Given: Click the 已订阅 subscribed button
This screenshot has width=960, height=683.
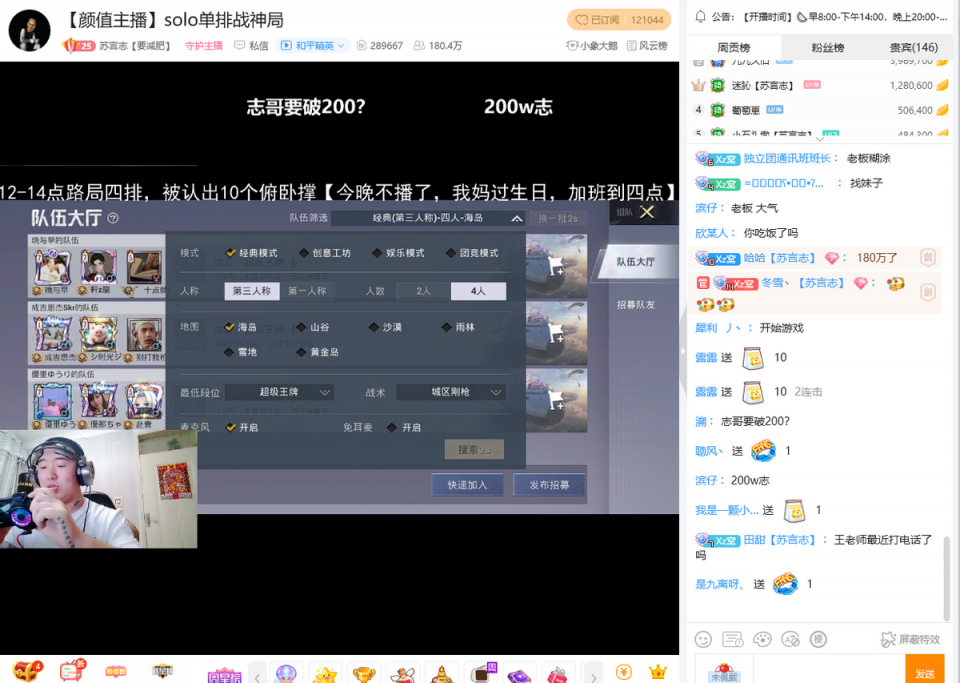Looking at the screenshot, I should [x=619, y=20].
